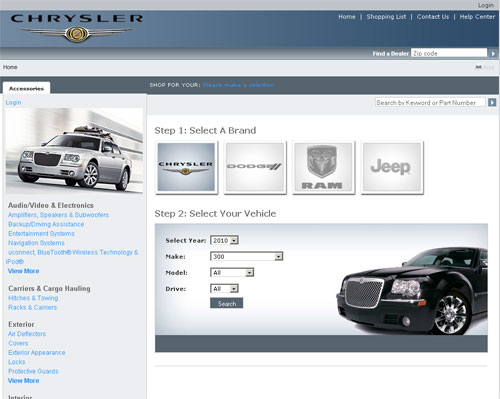Open the Drive dropdown
The image size is (500, 399).
[224, 289]
